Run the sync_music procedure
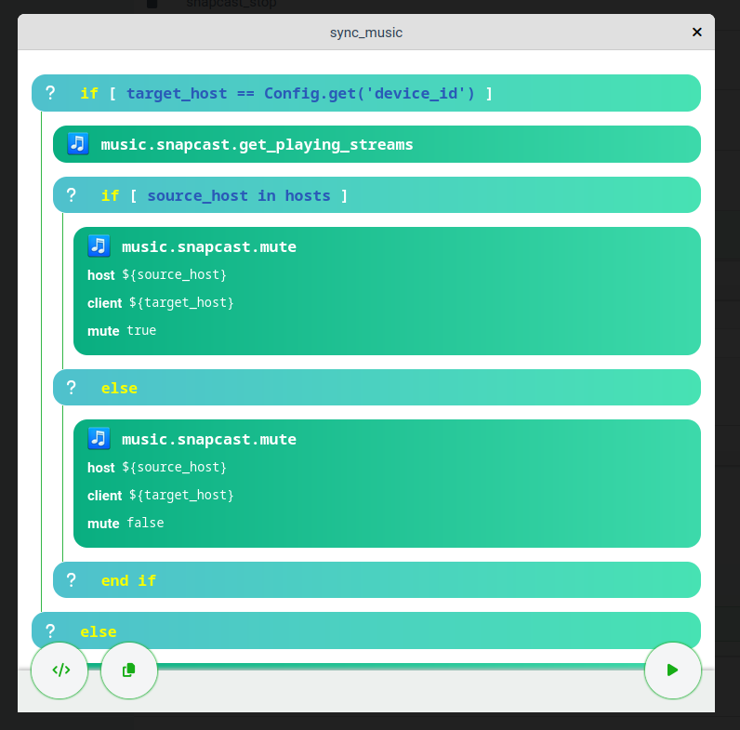 (x=672, y=670)
